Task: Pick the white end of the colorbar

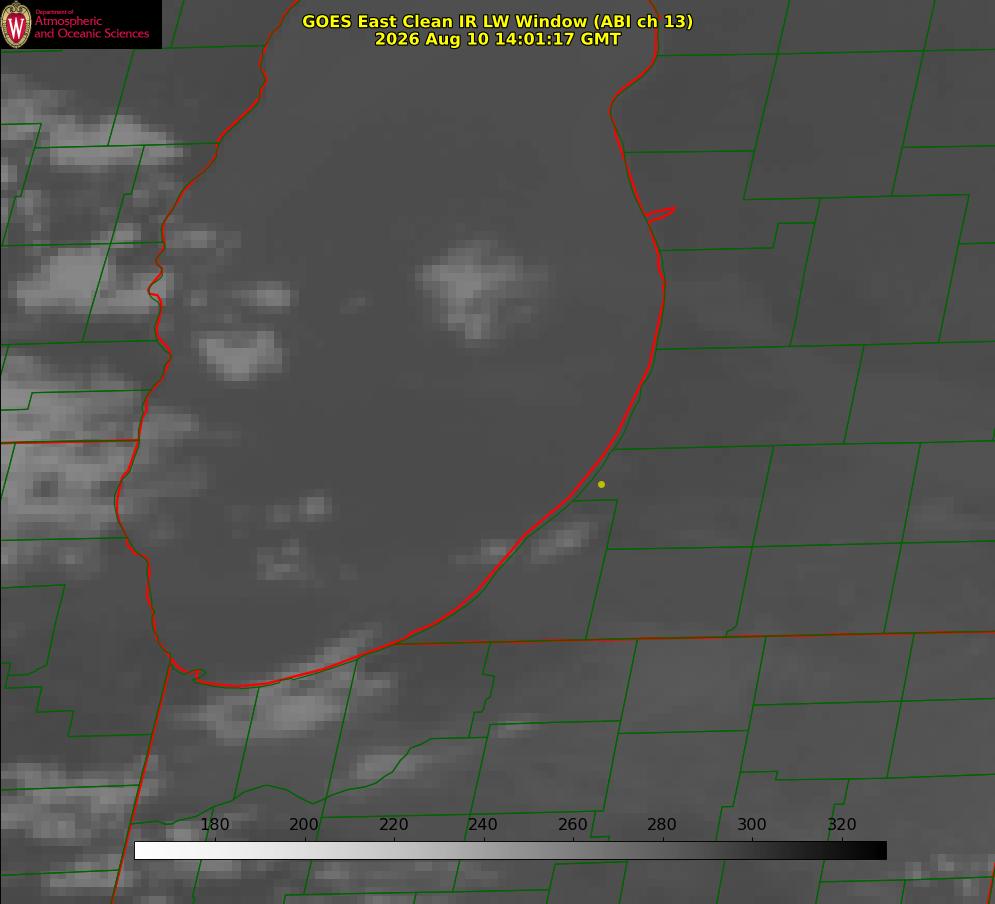Action: (143, 851)
